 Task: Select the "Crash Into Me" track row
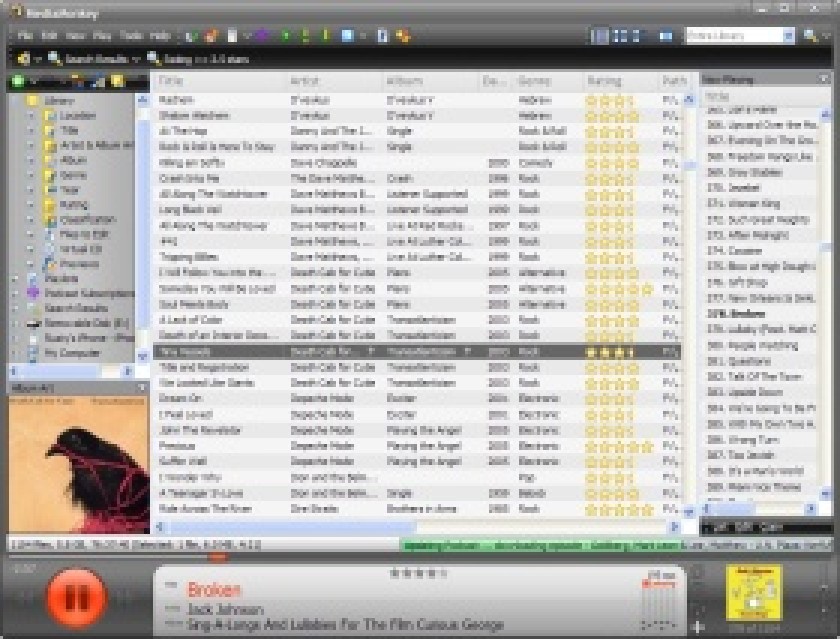417,178
